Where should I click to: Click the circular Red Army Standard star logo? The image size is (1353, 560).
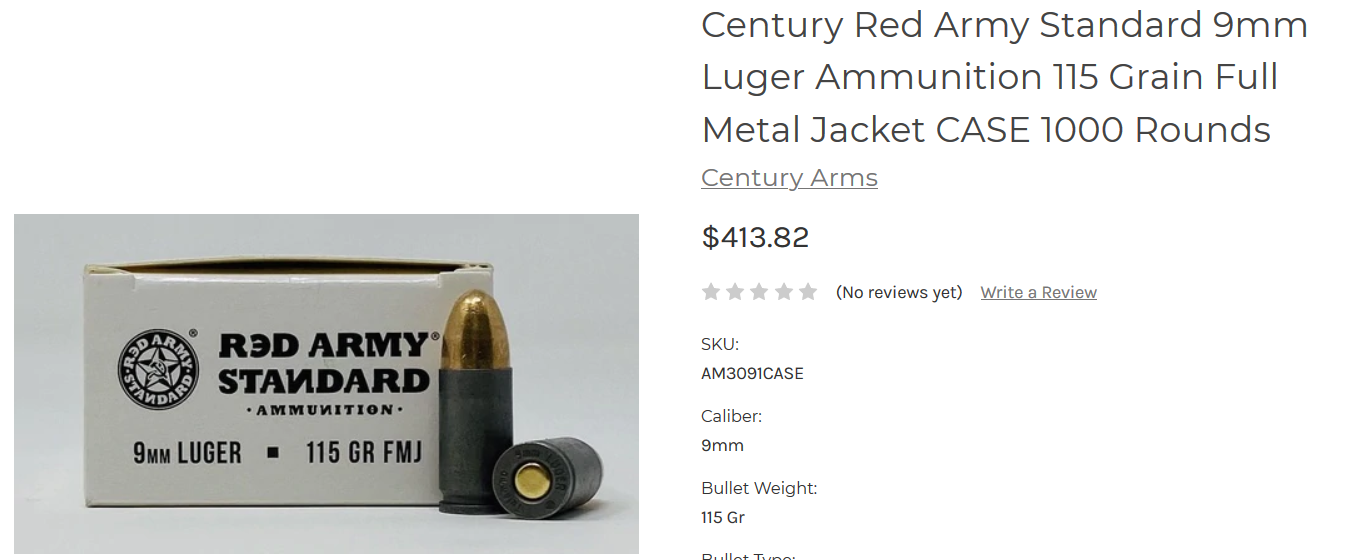pos(159,369)
